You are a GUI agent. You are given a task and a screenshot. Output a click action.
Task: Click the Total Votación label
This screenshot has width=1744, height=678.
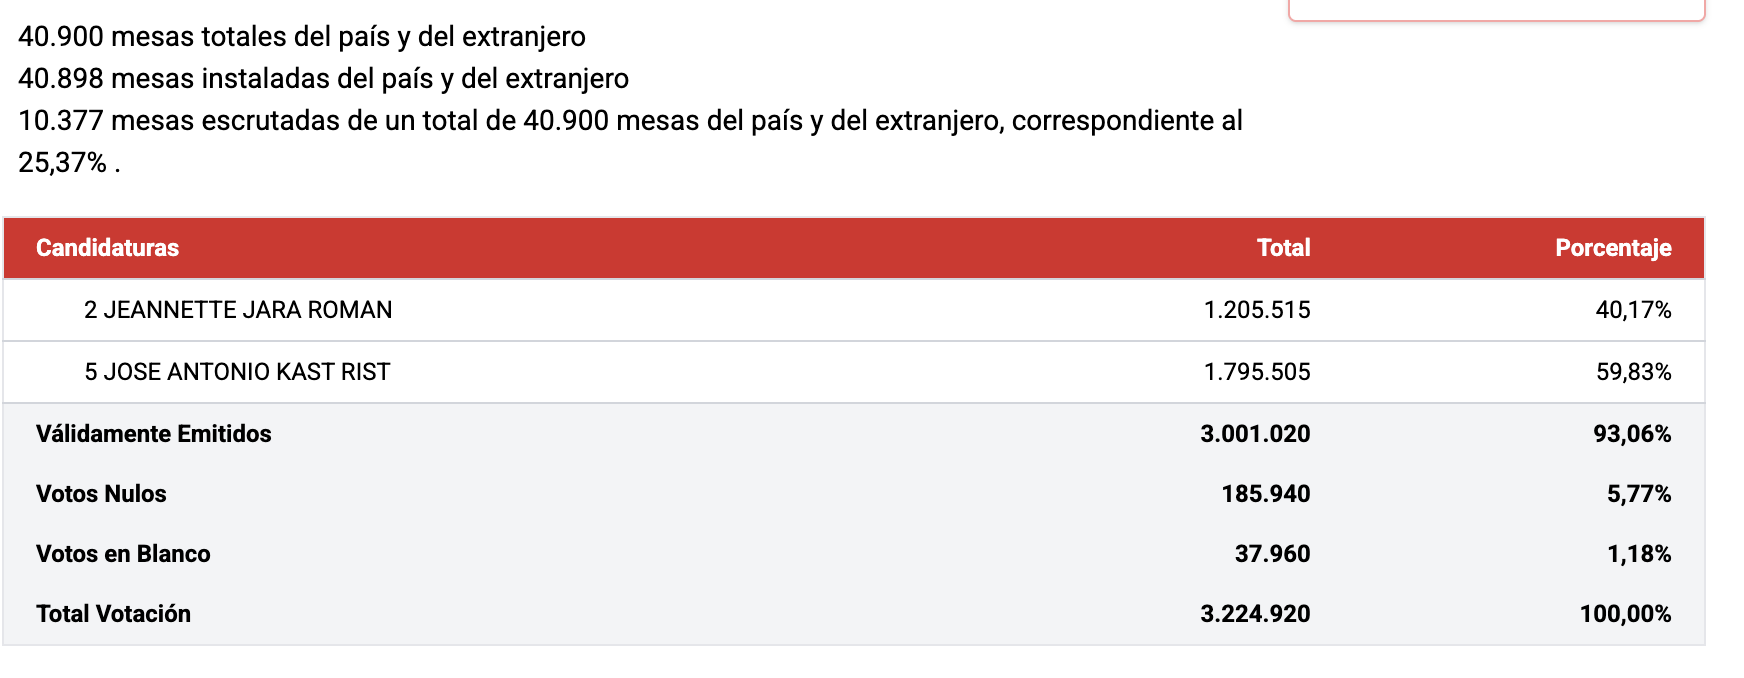point(113,614)
